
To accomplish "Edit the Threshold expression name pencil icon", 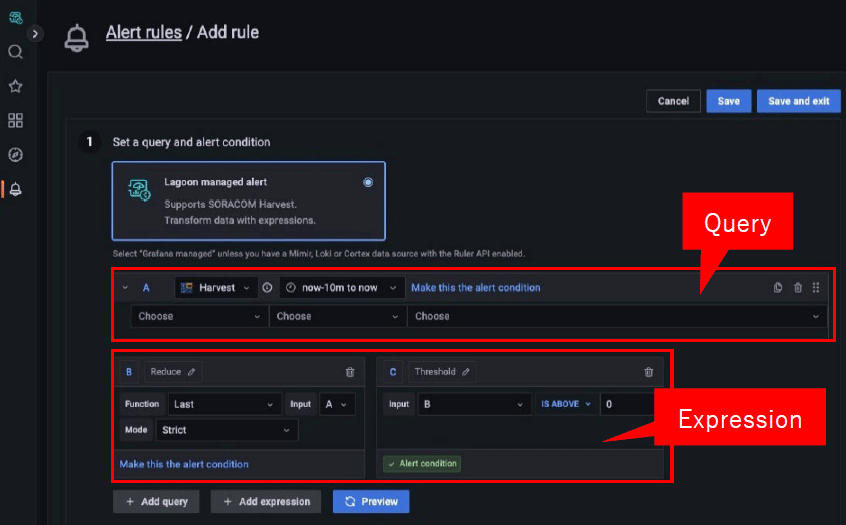I will click(x=466, y=372).
